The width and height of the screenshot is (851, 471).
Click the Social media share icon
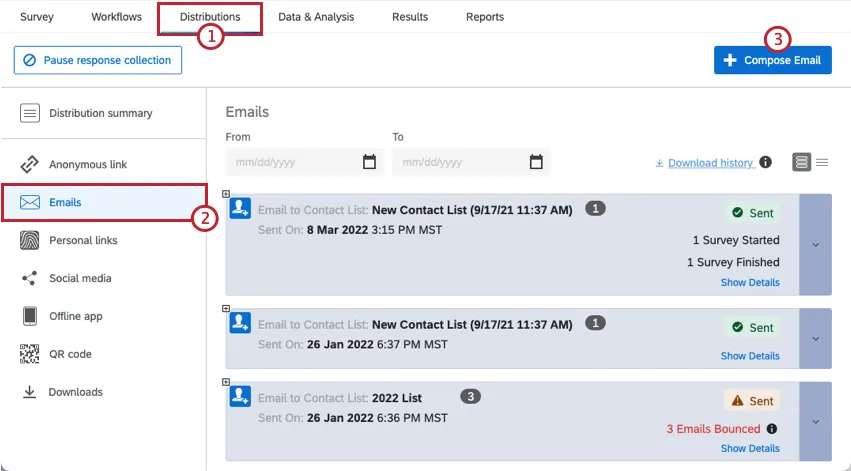pos(29,278)
